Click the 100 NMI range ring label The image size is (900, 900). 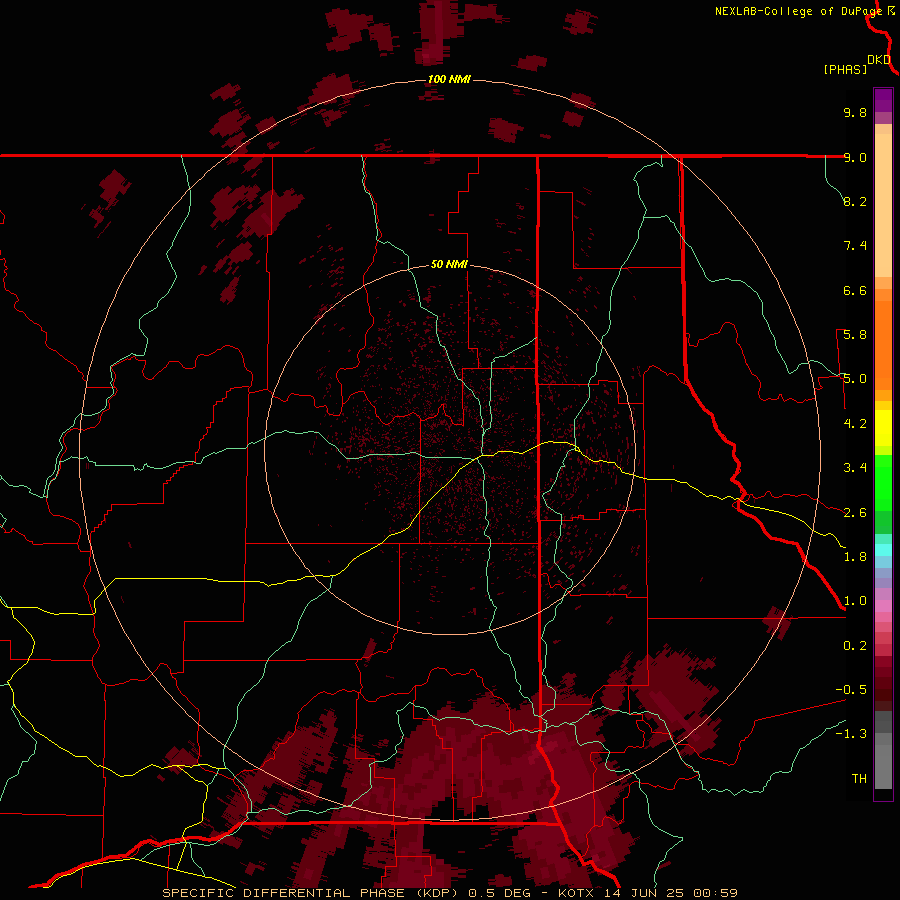(x=449, y=79)
